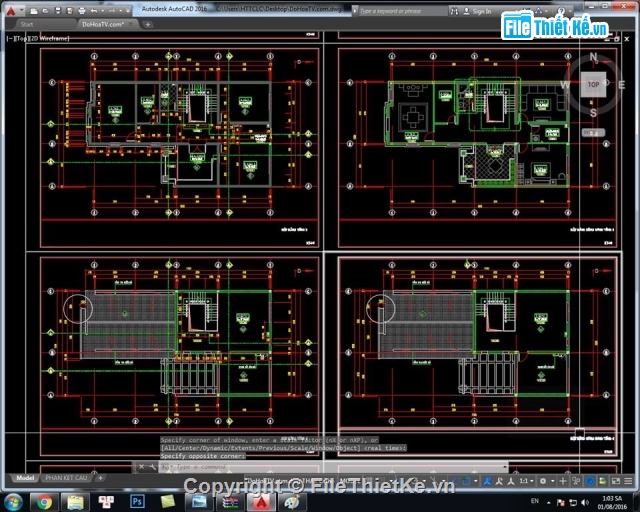Open the 1:1 annotation scale dropdown
Screen dimensions: 640x512
(x=526, y=481)
